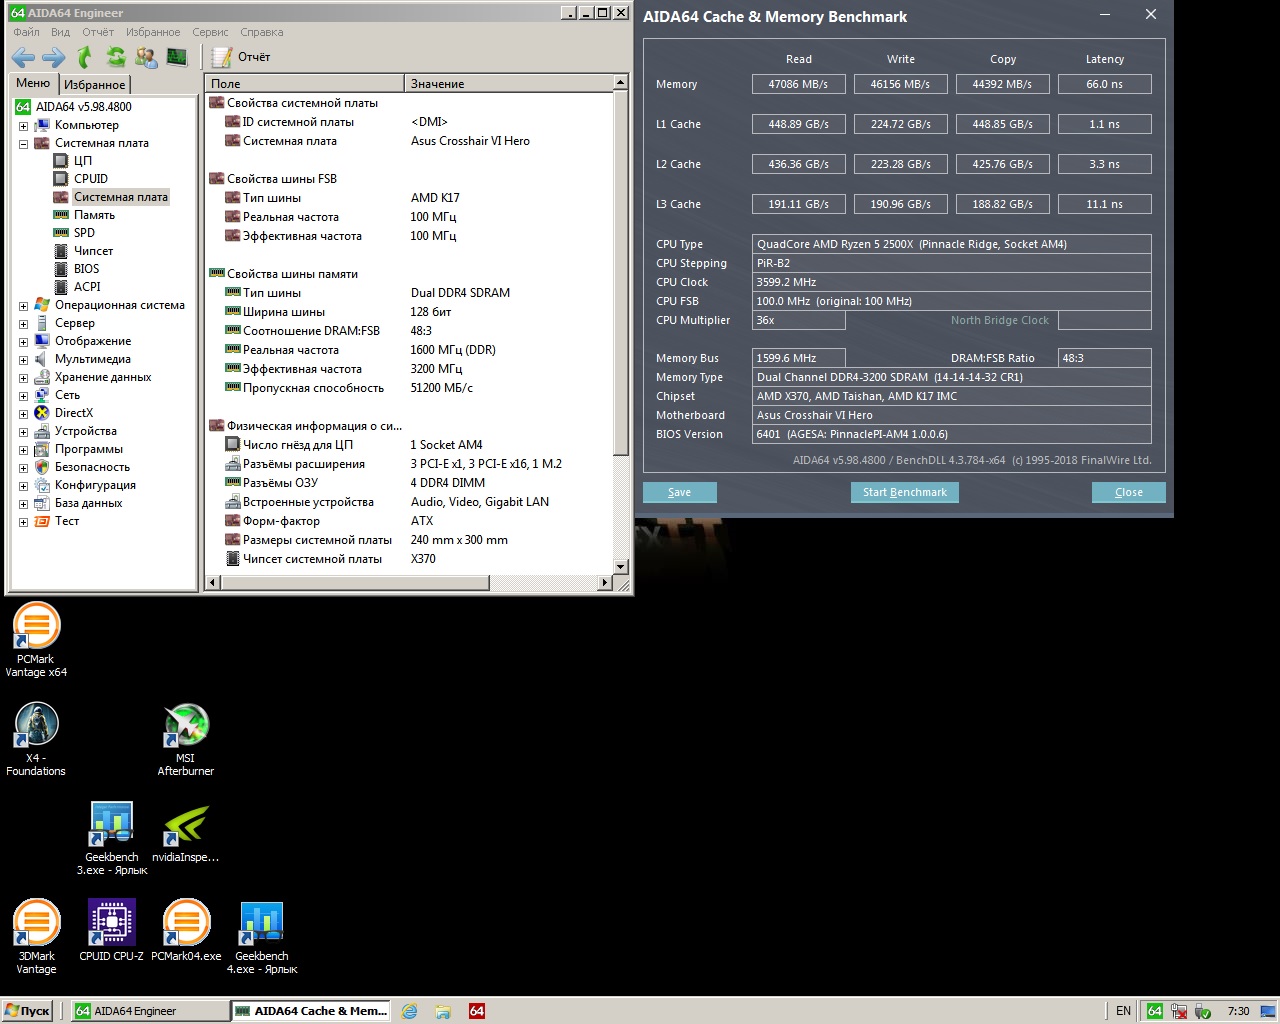1280x1024 pixels.
Task: Click the Back arrow in AIDA64 toolbar
Action: click(23, 57)
